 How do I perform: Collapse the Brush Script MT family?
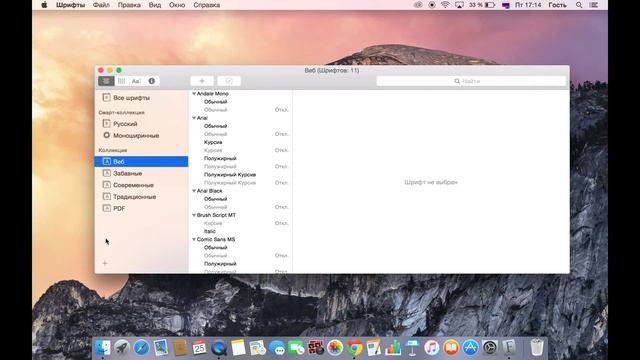[194, 215]
